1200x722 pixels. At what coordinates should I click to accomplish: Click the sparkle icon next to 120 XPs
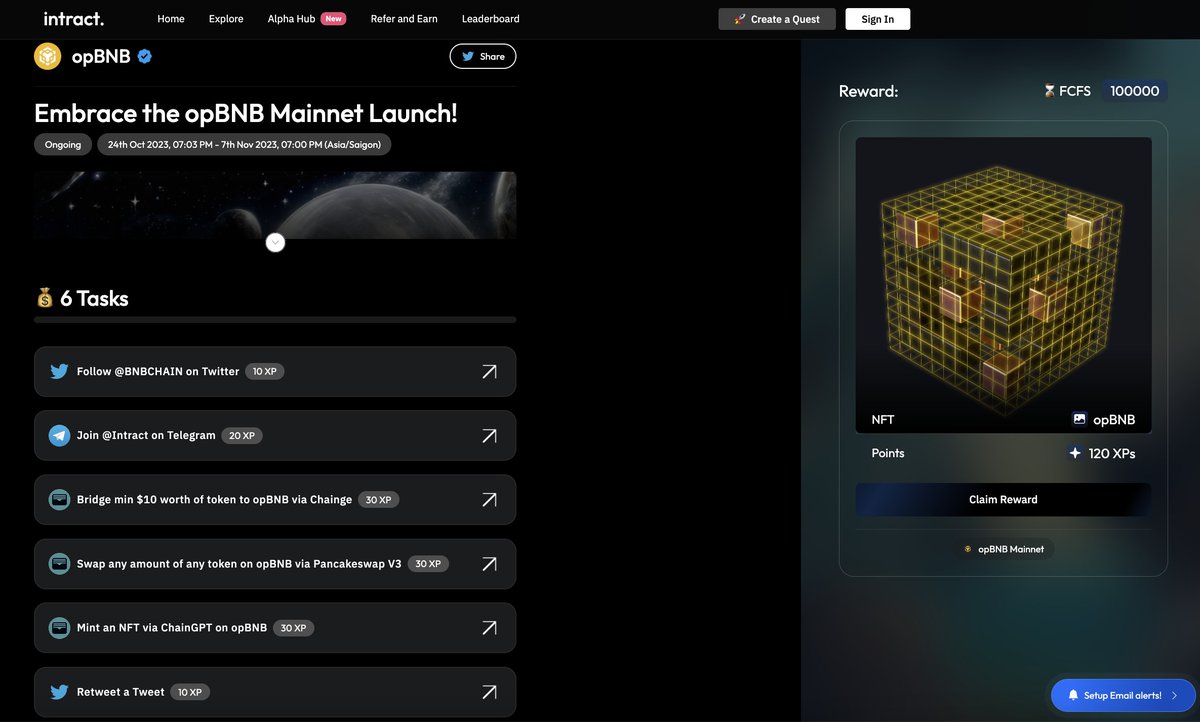(x=1075, y=453)
